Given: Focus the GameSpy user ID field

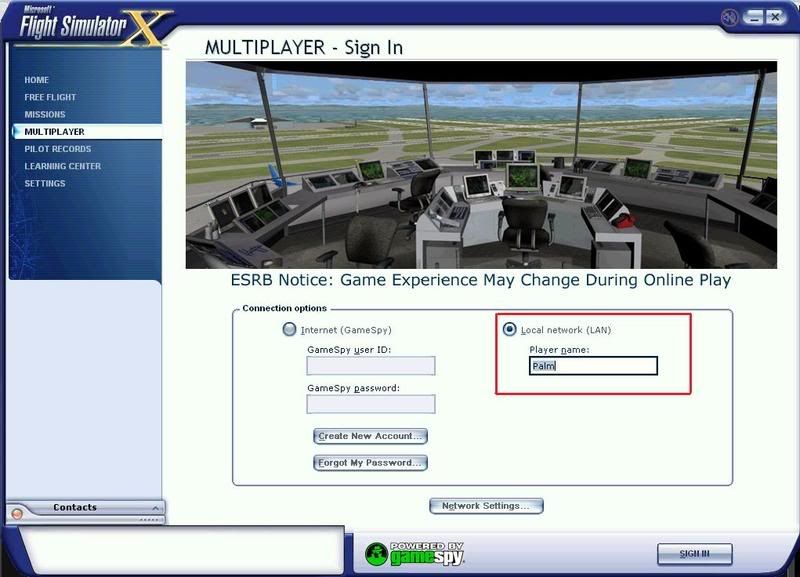Looking at the screenshot, I should coord(371,366).
